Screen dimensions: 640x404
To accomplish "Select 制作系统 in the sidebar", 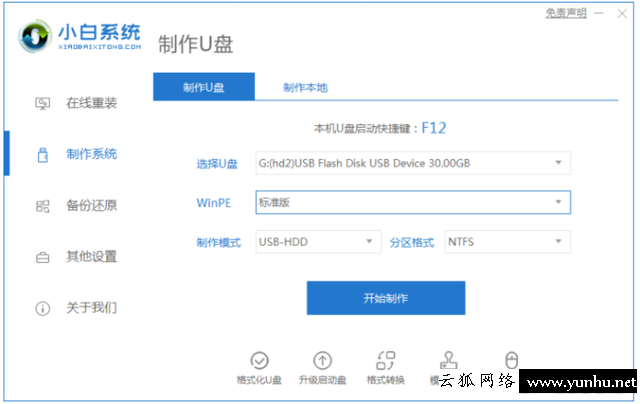I will tap(91, 154).
